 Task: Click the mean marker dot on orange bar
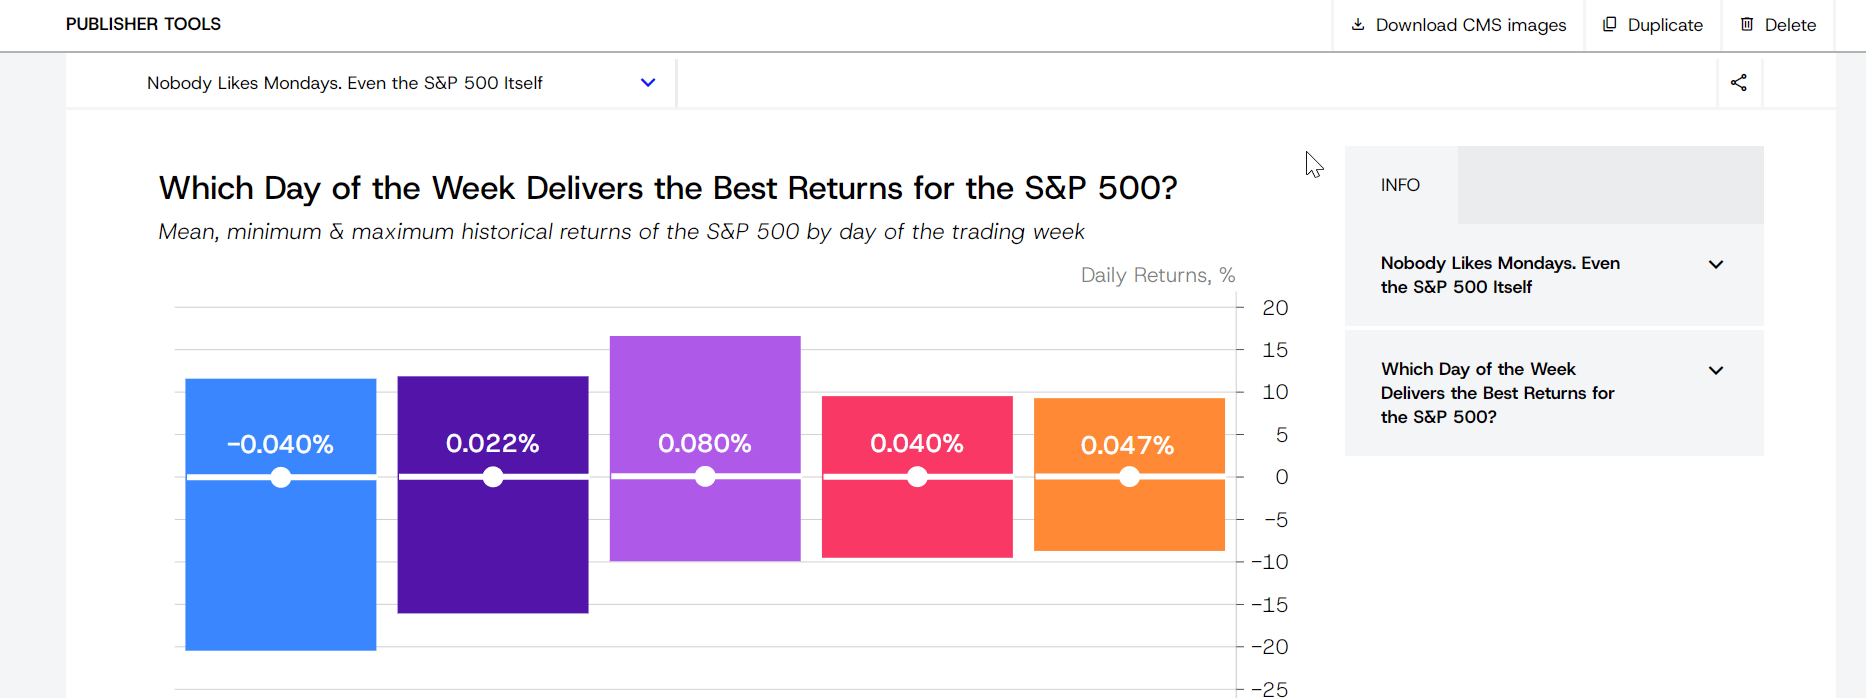coord(1129,478)
